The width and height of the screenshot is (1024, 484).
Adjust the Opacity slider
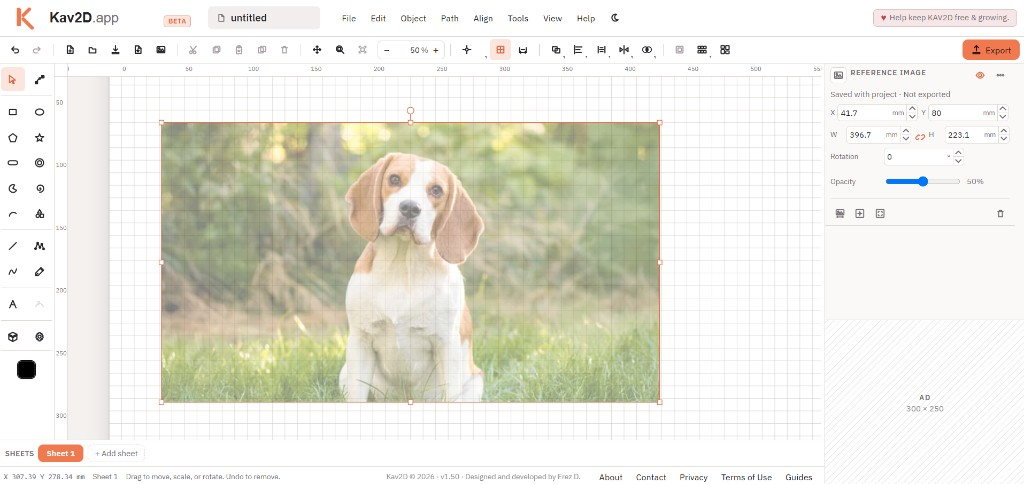point(923,182)
